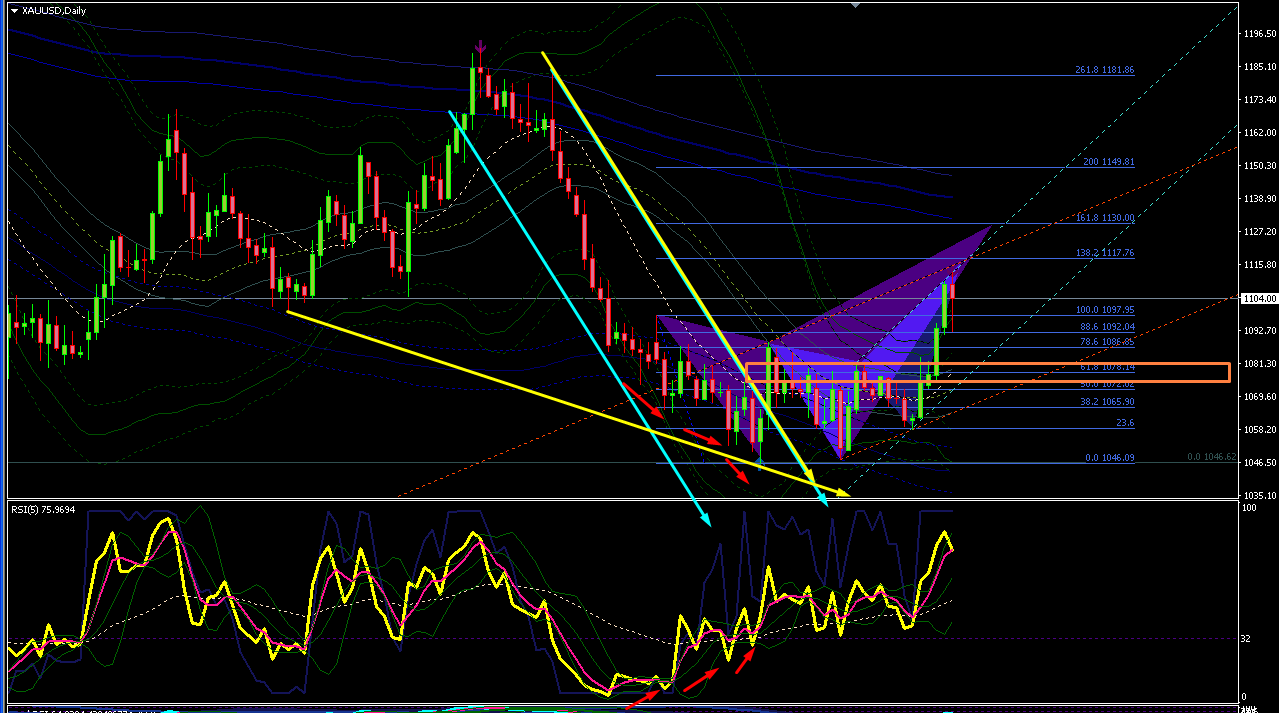Select the RSI(5) 75.9694 indicator label

click(42, 509)
